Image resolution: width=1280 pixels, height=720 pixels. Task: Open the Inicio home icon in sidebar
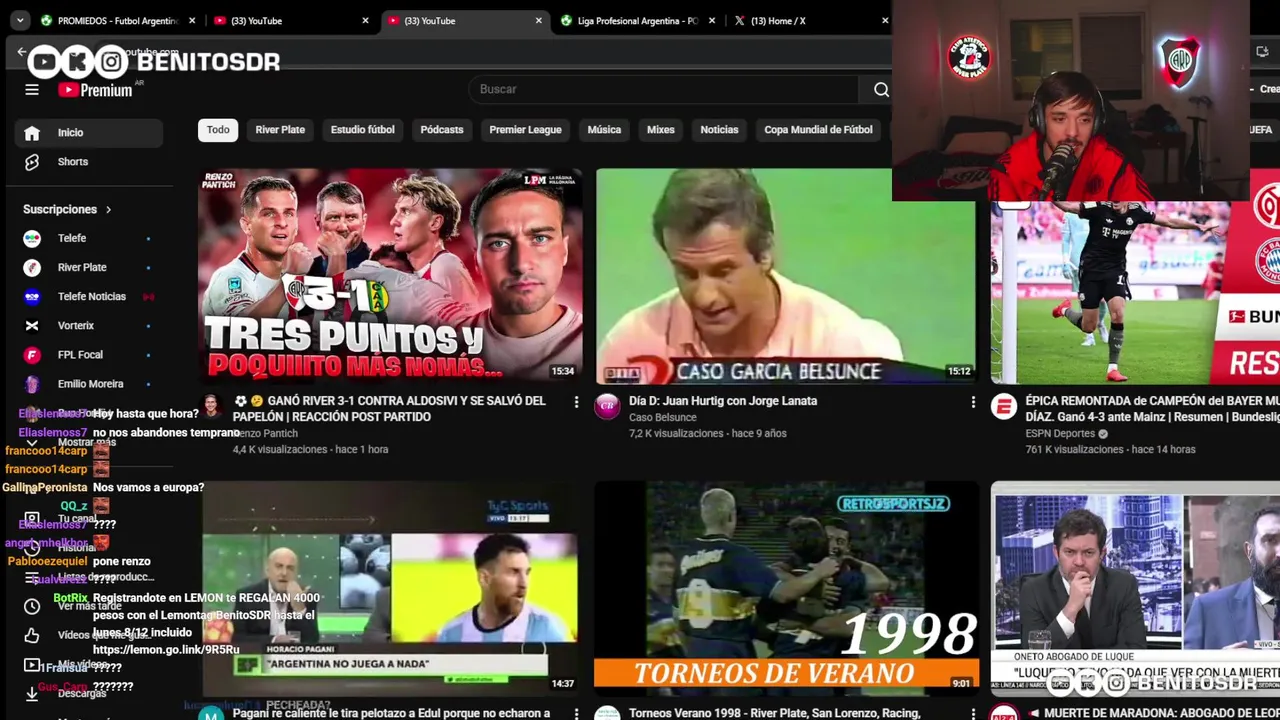[x=32, y=133]
